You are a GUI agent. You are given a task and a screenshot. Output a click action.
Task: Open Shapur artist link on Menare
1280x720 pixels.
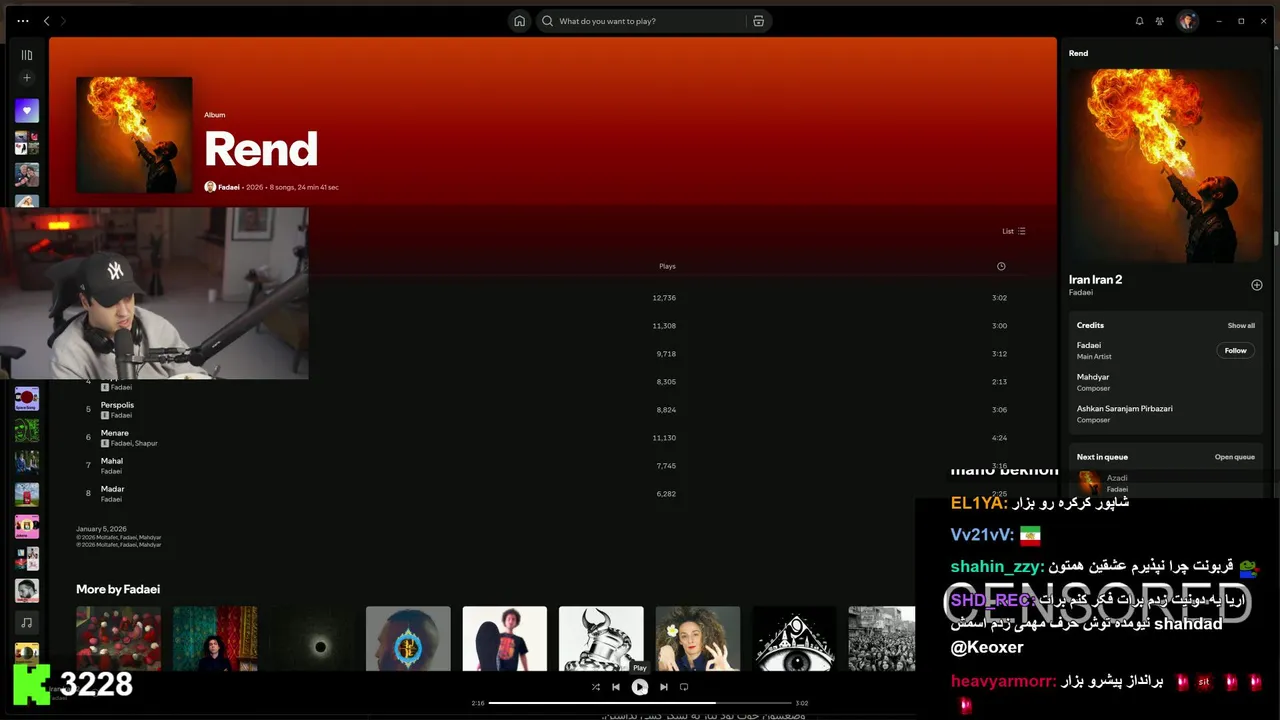(146, 443)
